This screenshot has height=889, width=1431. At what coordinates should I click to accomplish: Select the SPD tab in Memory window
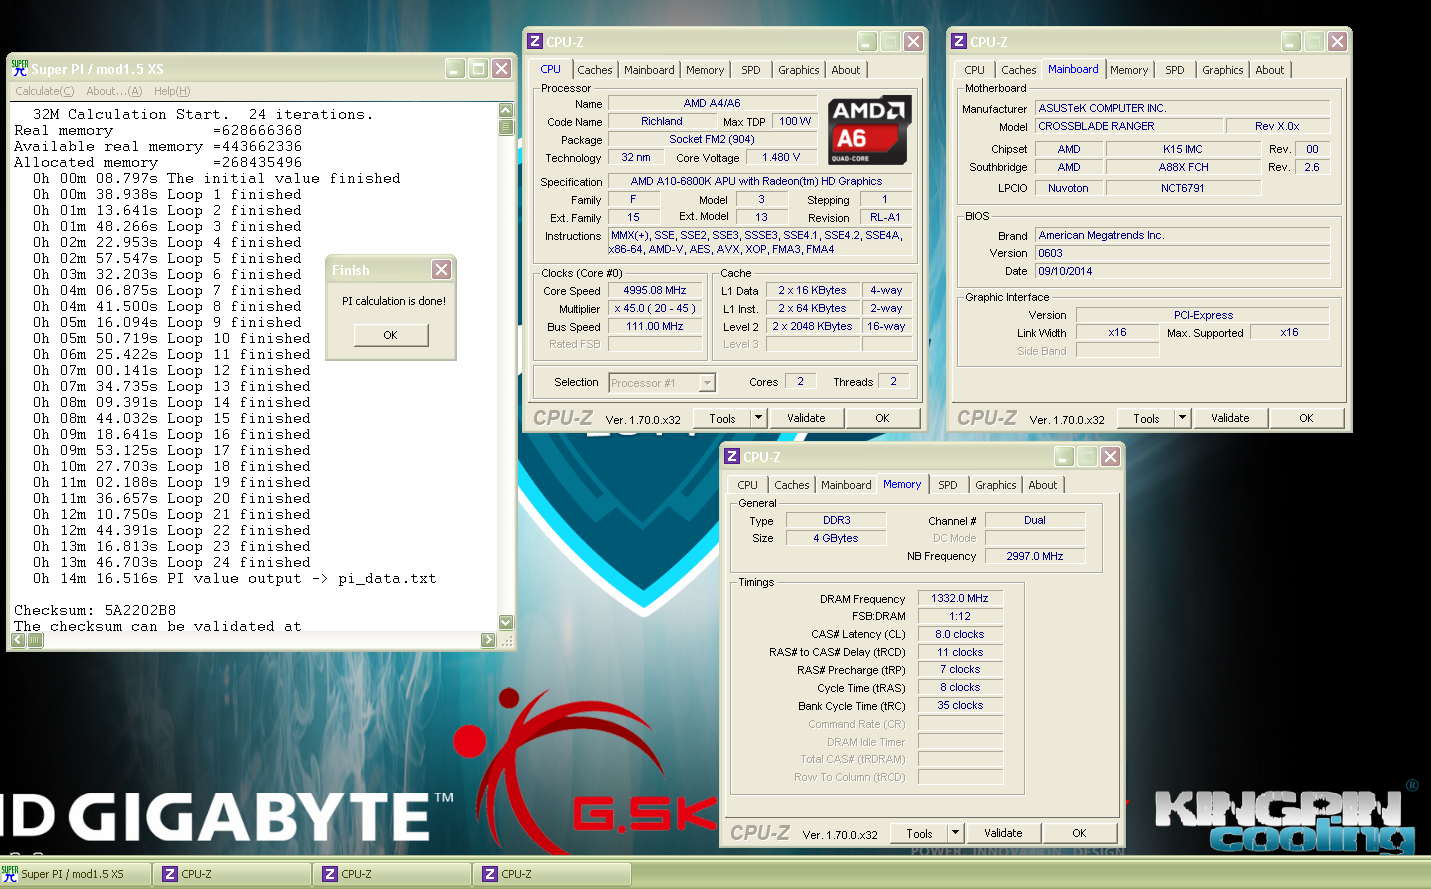(x=947, y=485)
